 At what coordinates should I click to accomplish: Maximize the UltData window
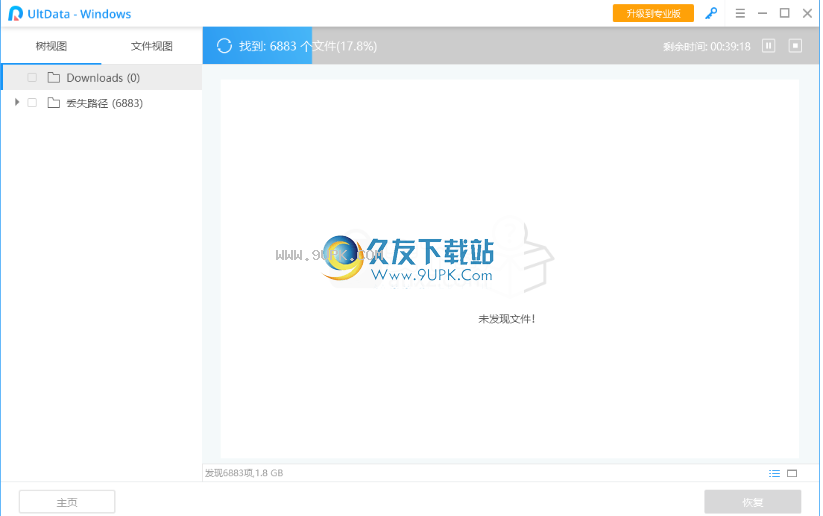coord(785,13)
